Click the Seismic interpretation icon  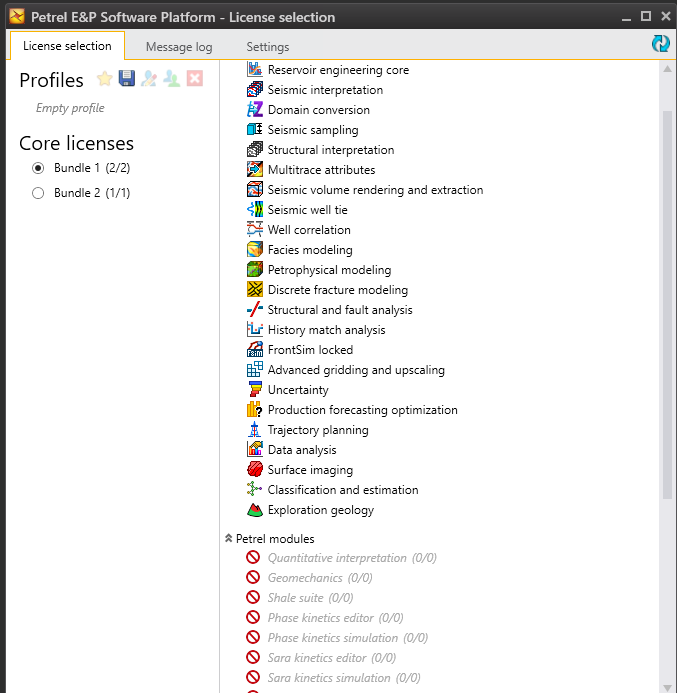tap(255, 90)
